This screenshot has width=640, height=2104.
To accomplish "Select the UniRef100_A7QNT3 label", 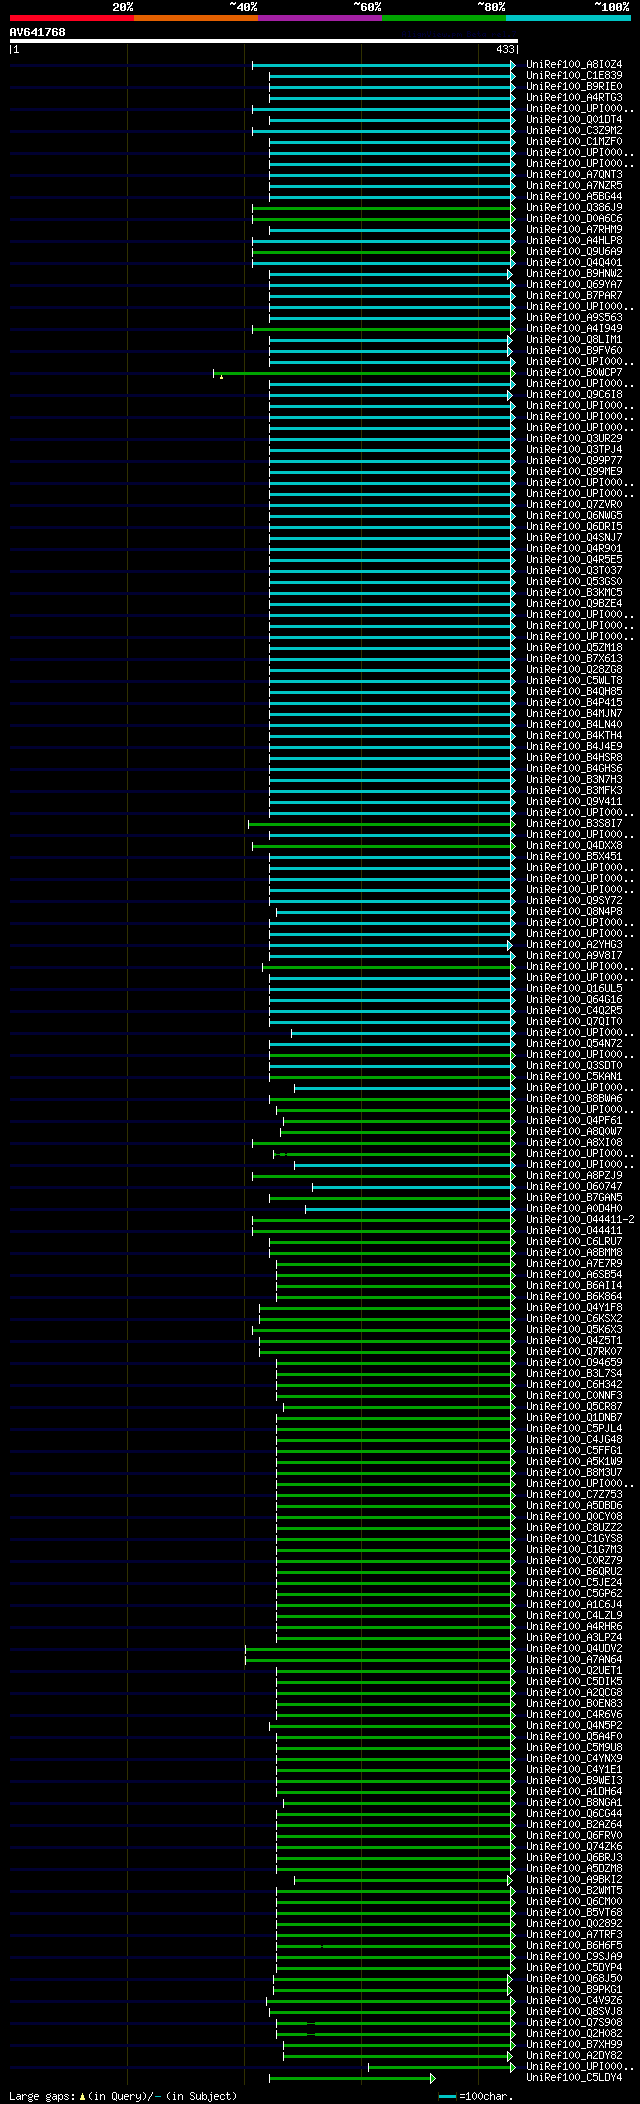I will (x=574, y=175).
